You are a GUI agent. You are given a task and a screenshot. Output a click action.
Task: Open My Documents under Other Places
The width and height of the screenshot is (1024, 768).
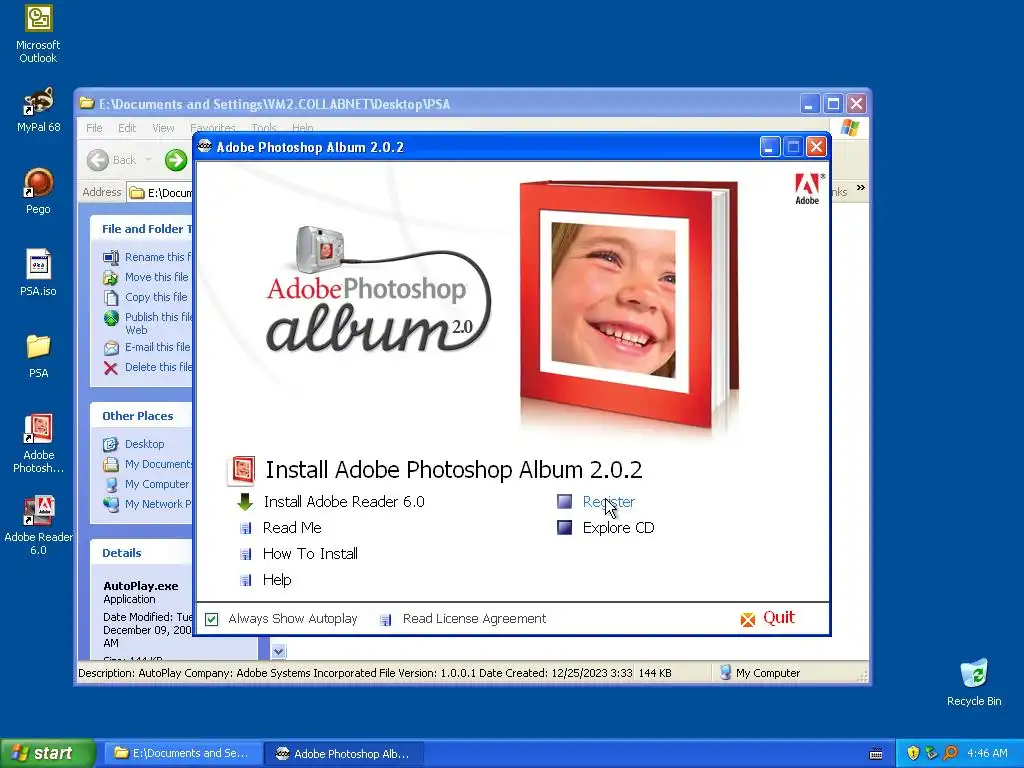159,464
